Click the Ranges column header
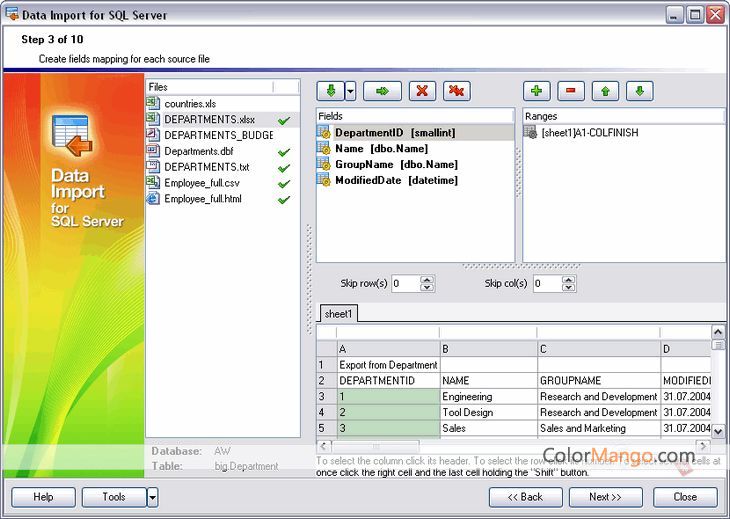The image size is (730, 519). [x=624, y=116]
